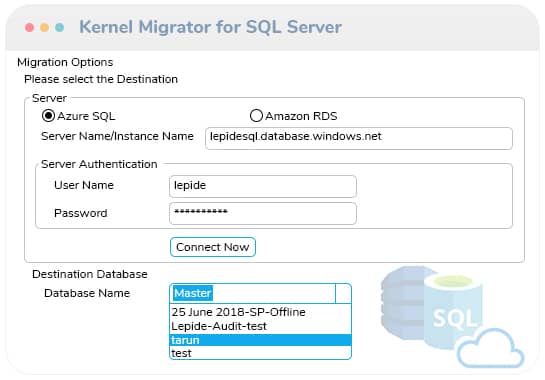
Task: Select the Amazon RDS radio button
Action: point(257,116)
